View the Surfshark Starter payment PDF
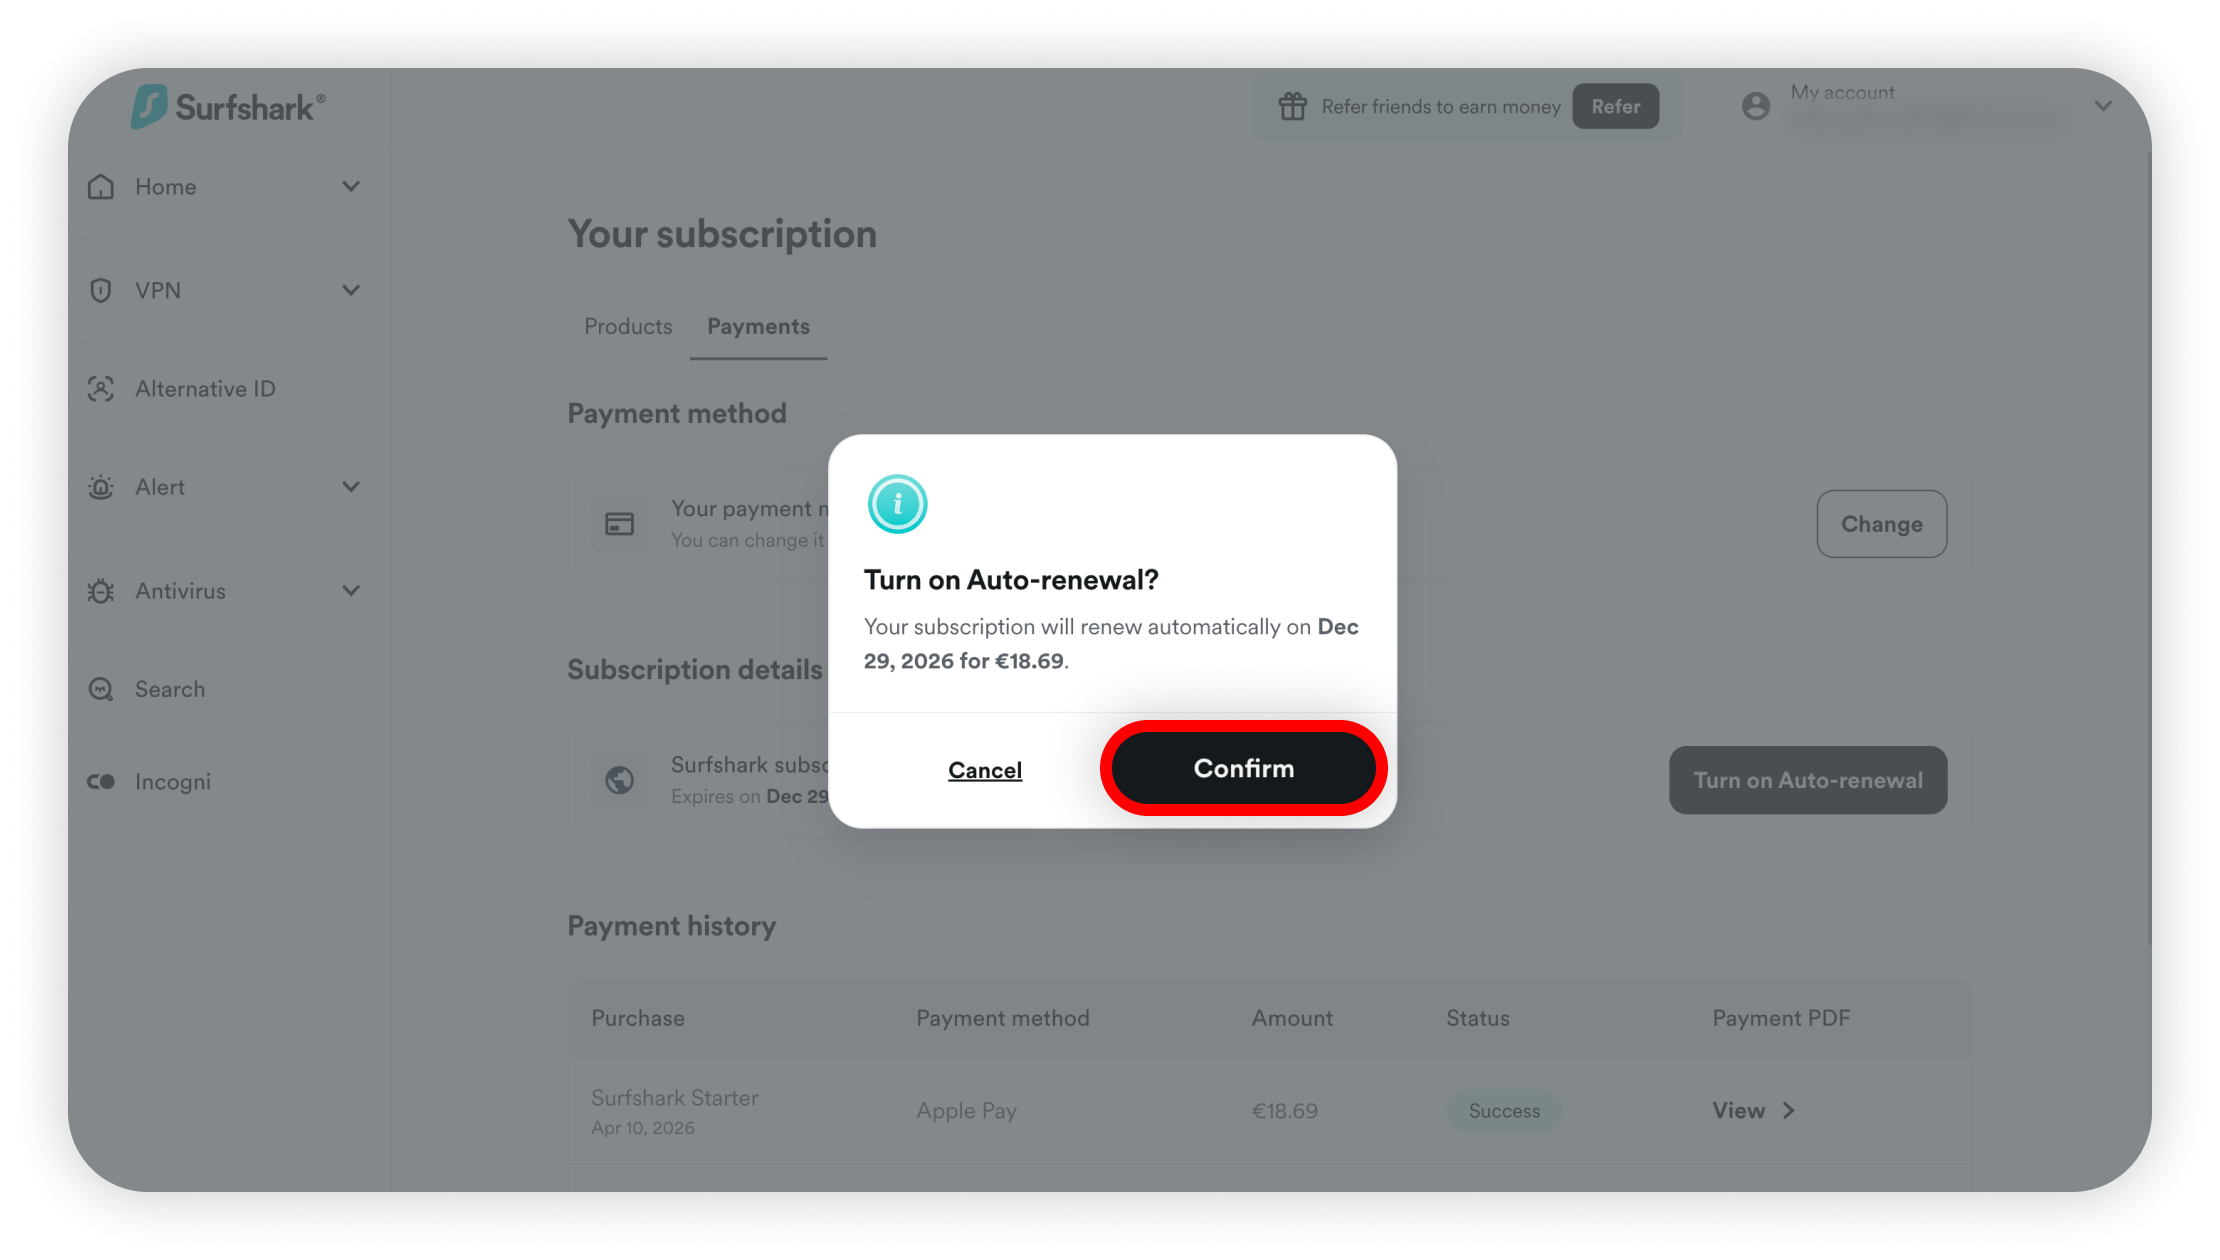2220x1260 pixels. coord(1753,1111)
